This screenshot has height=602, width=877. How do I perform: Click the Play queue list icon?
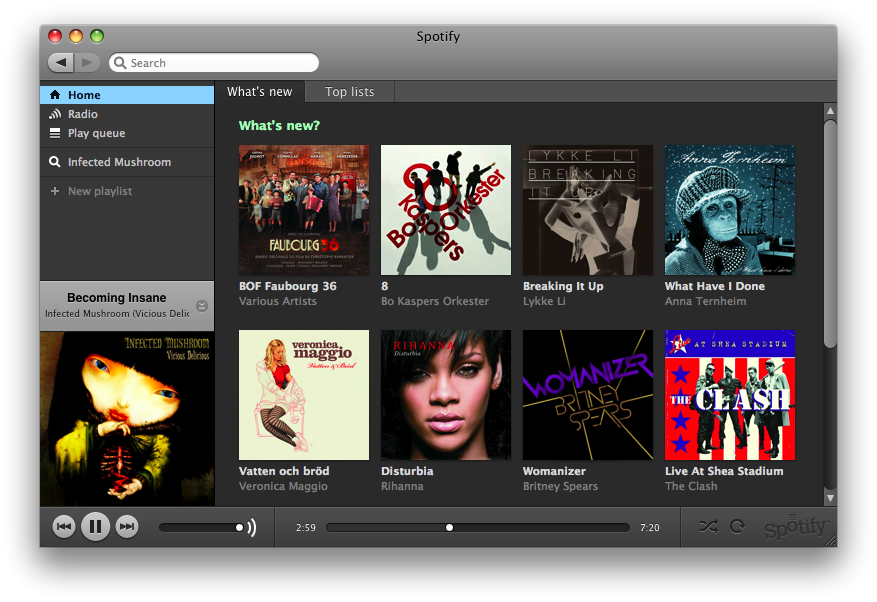pyautogui.click(x=55, y=133)
